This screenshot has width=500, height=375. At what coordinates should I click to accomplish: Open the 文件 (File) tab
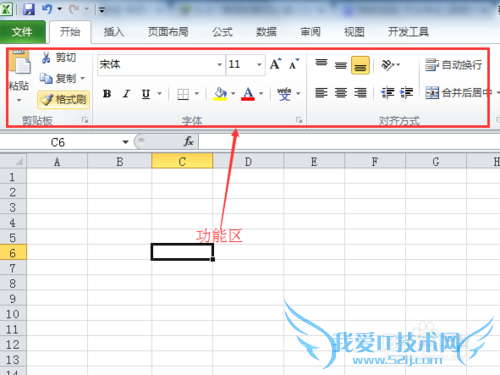(x=22, y=32)
